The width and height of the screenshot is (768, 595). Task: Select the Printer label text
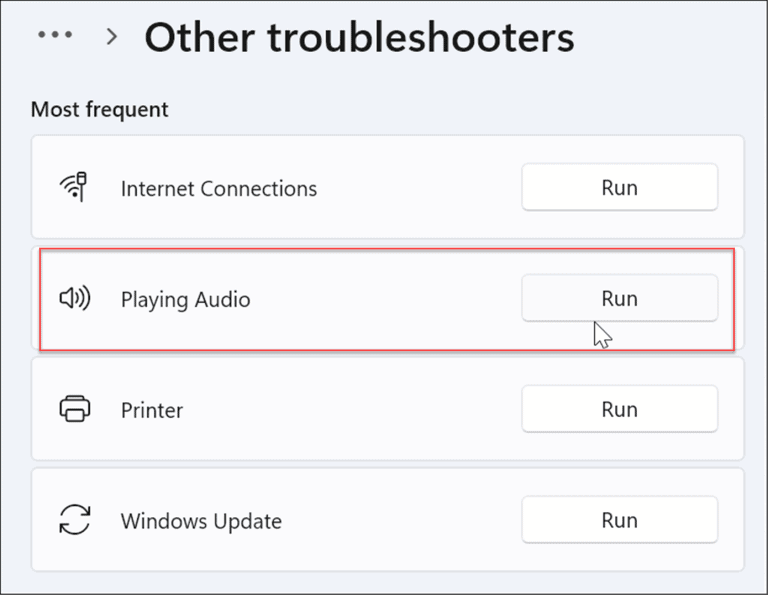pos(152,410)
